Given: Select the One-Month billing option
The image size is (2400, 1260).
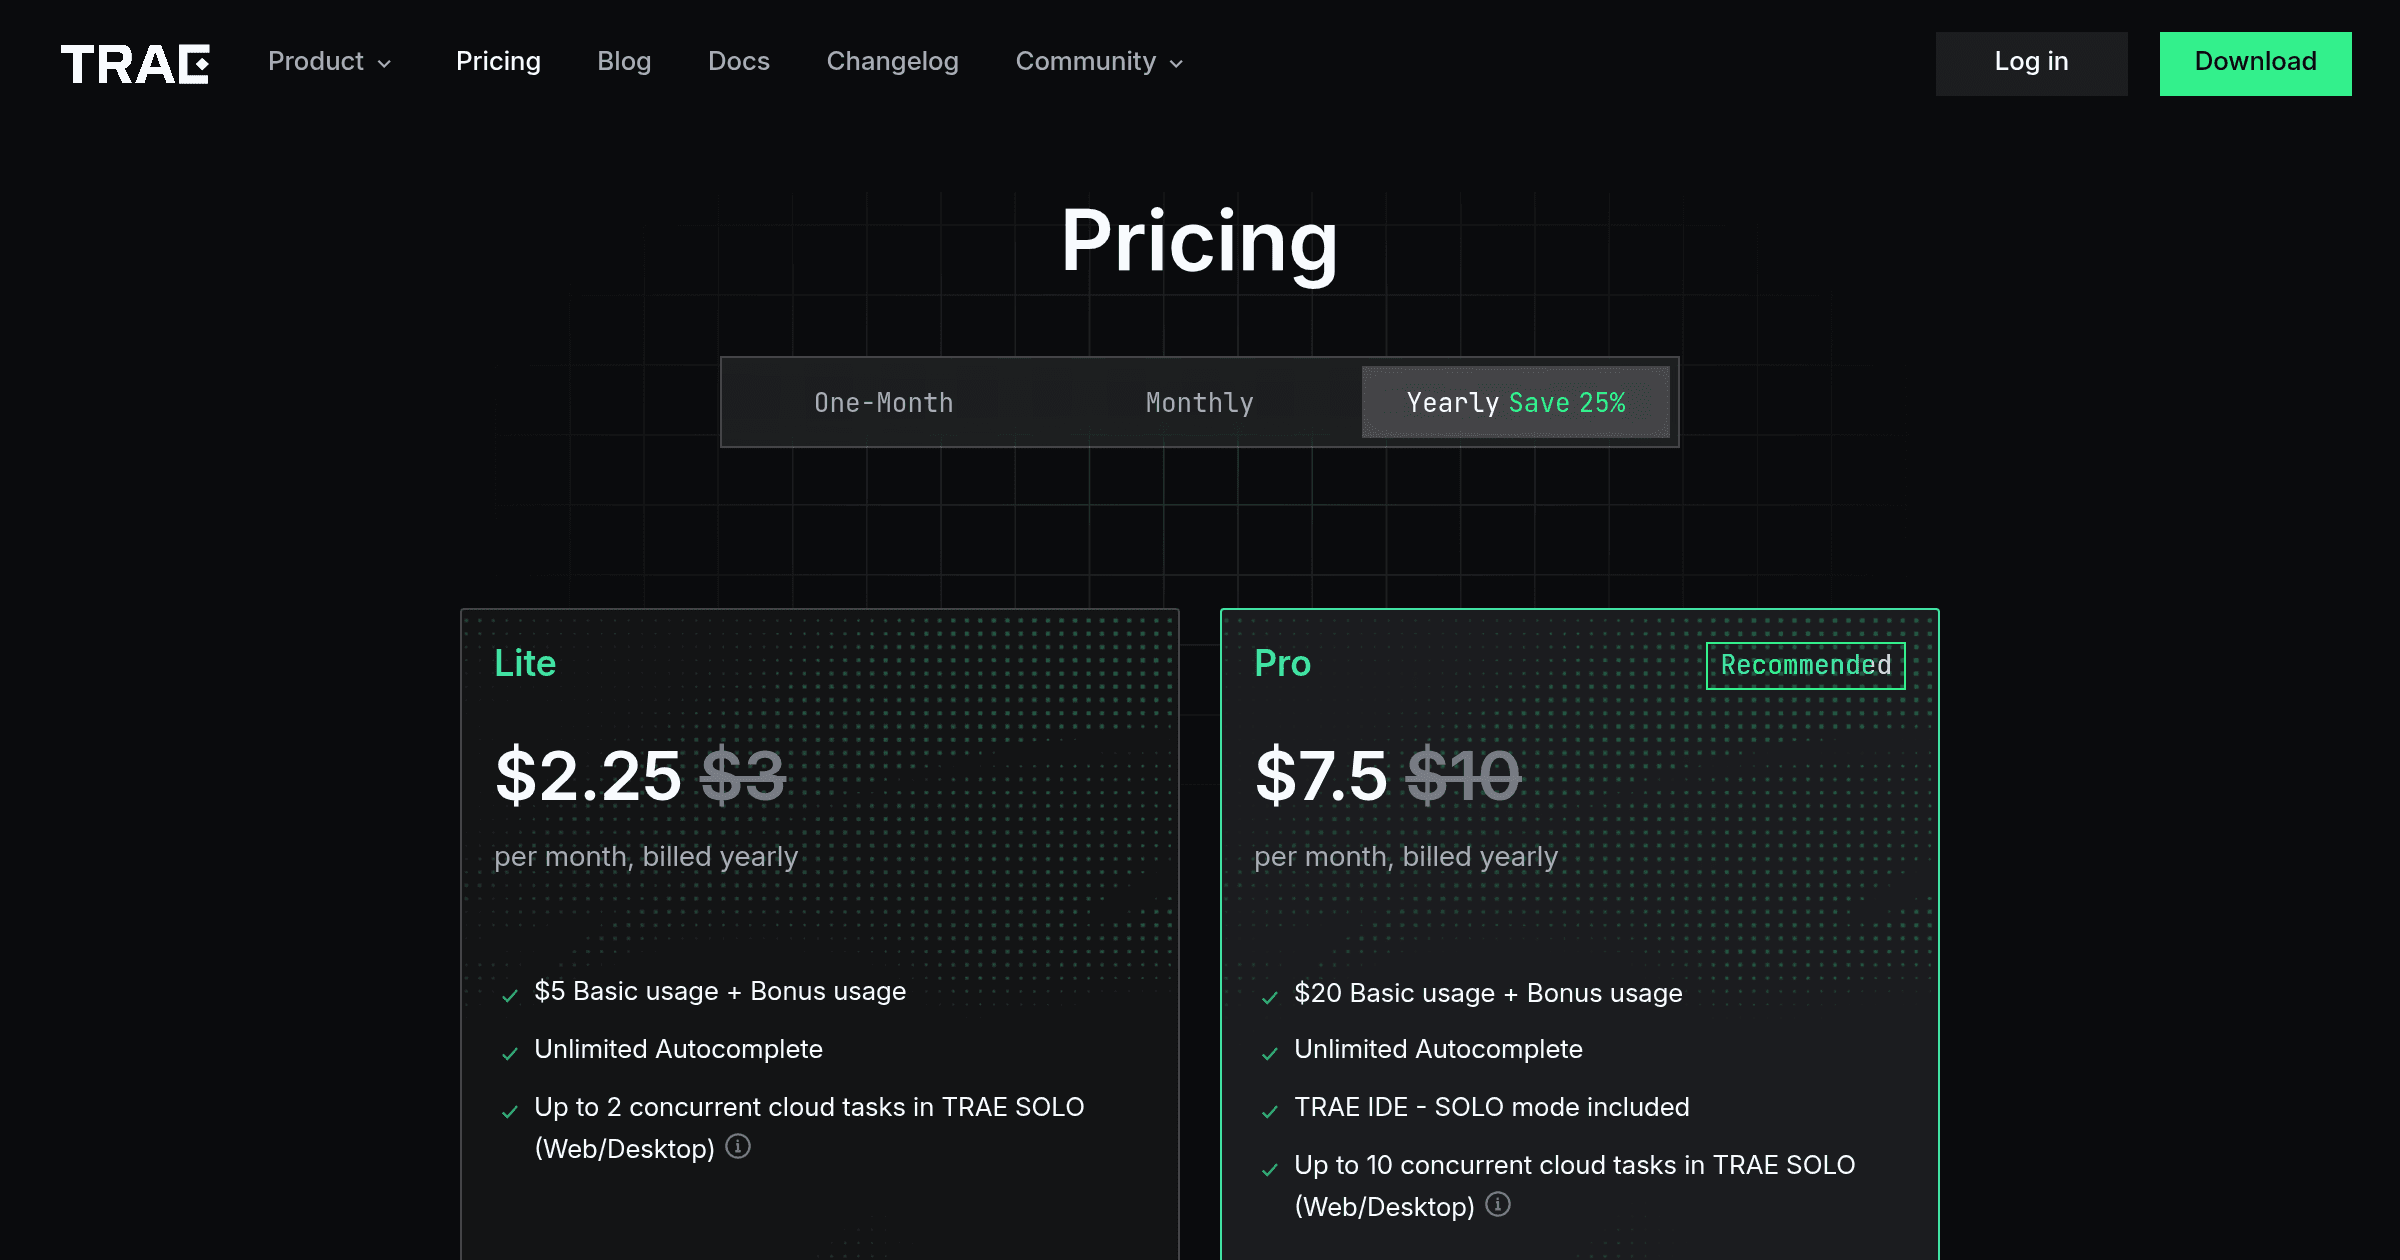Looking at the screenshot, I should (883, 402).
